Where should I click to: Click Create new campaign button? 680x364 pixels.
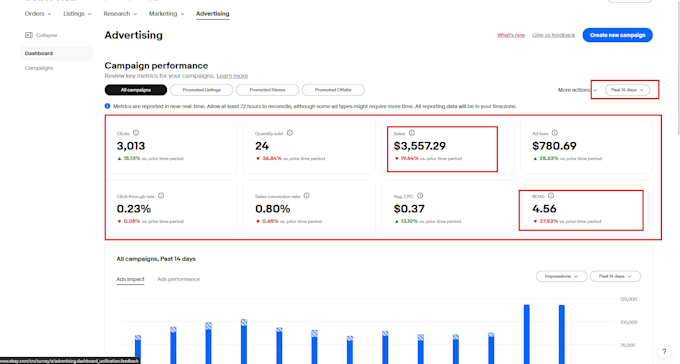(618, 35)
